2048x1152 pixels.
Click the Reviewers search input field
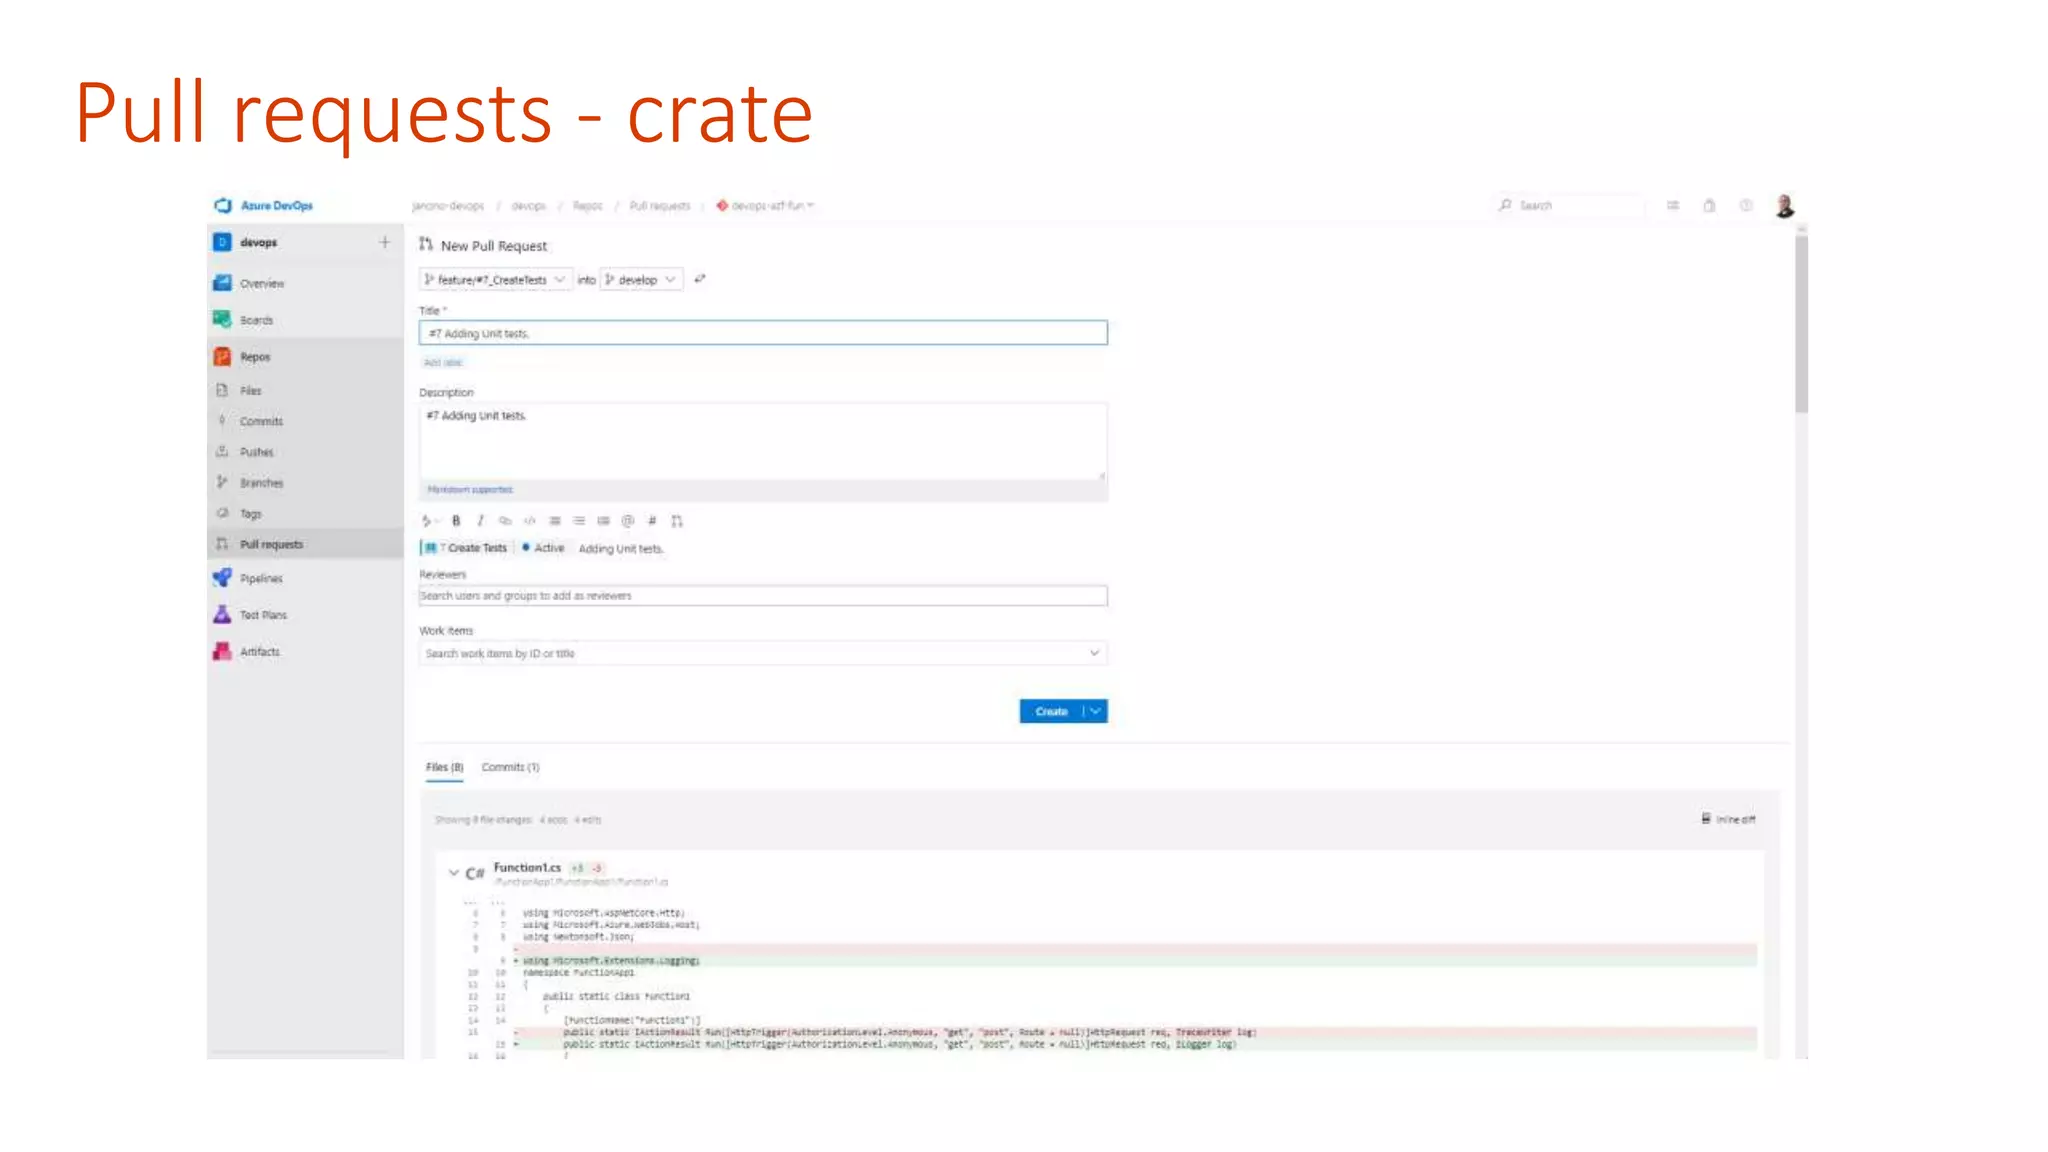coord(763,596)
